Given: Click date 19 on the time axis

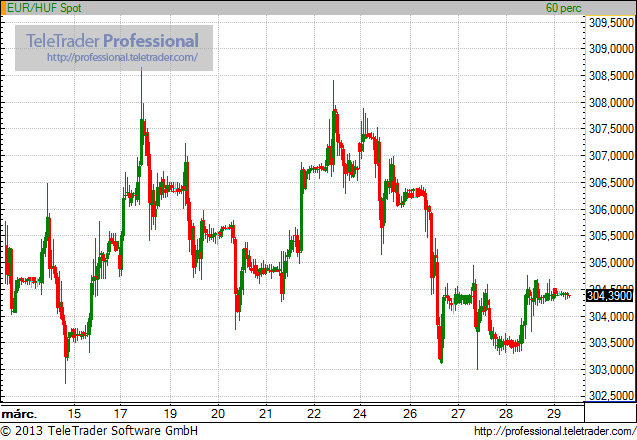Looking at the screenshot, I should [x=170, y=414].
